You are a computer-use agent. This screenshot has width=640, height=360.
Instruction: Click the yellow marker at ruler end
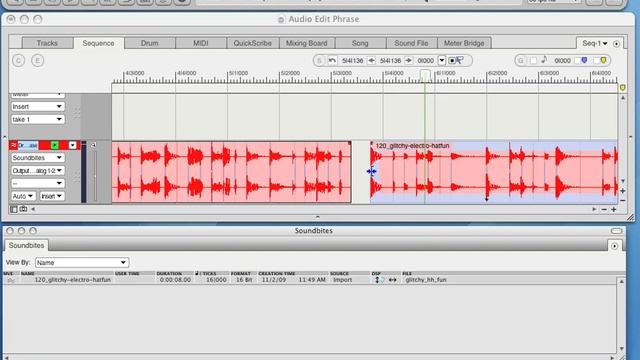pyautogui.click(x=622, y=88)
